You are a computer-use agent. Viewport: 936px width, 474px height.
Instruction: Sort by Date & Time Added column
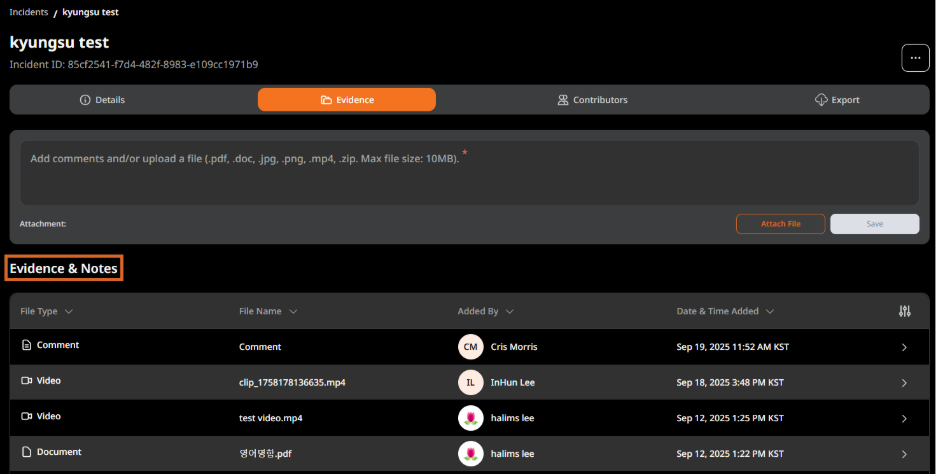click(725, 311)
